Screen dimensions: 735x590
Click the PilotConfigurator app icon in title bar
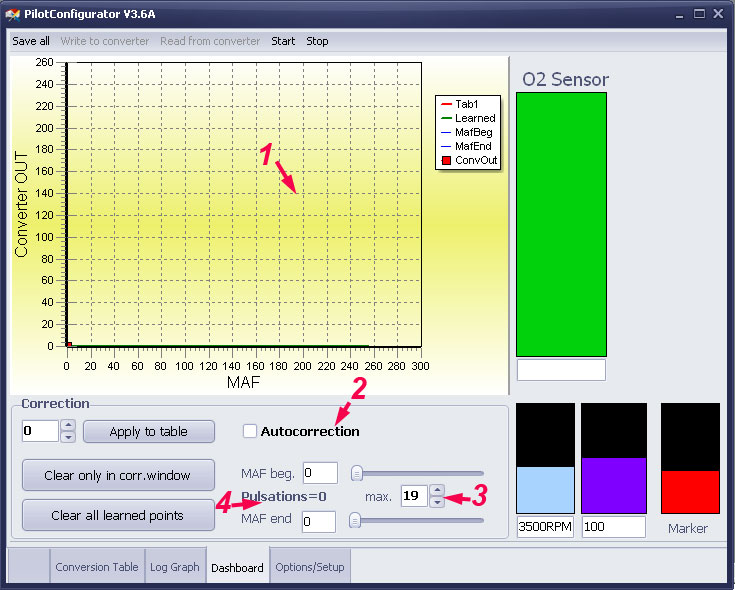click(13, 14)
